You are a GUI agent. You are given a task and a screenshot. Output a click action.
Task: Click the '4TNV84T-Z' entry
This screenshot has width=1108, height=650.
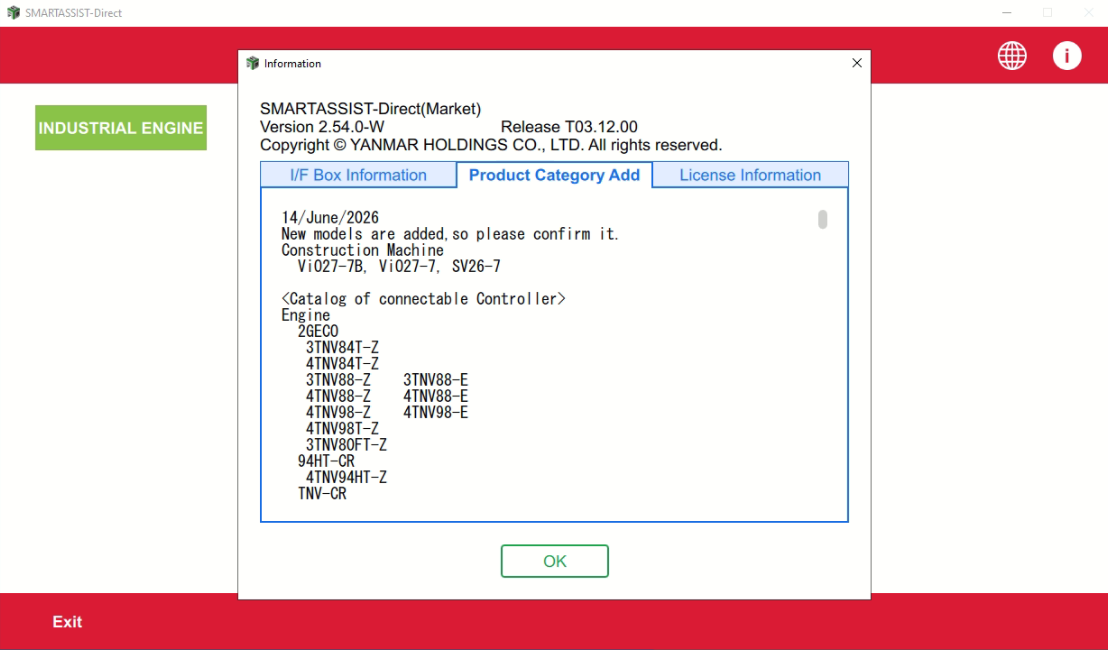tap(342, 364)
